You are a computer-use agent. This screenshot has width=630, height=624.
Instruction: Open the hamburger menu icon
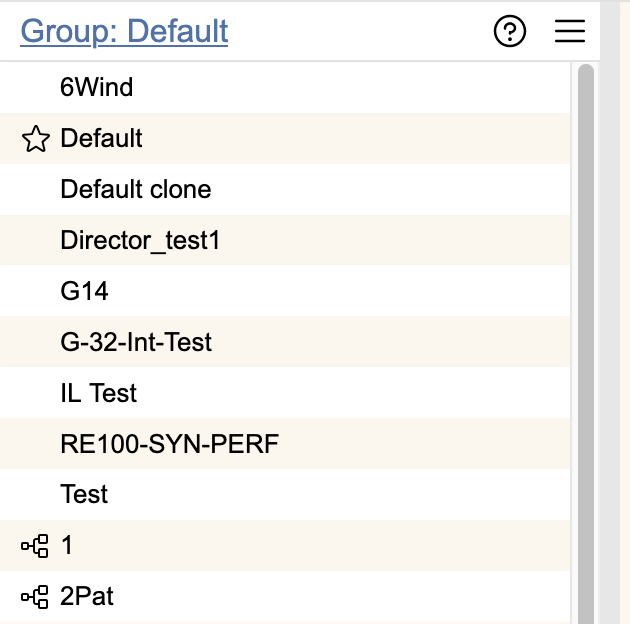point(570,31)
